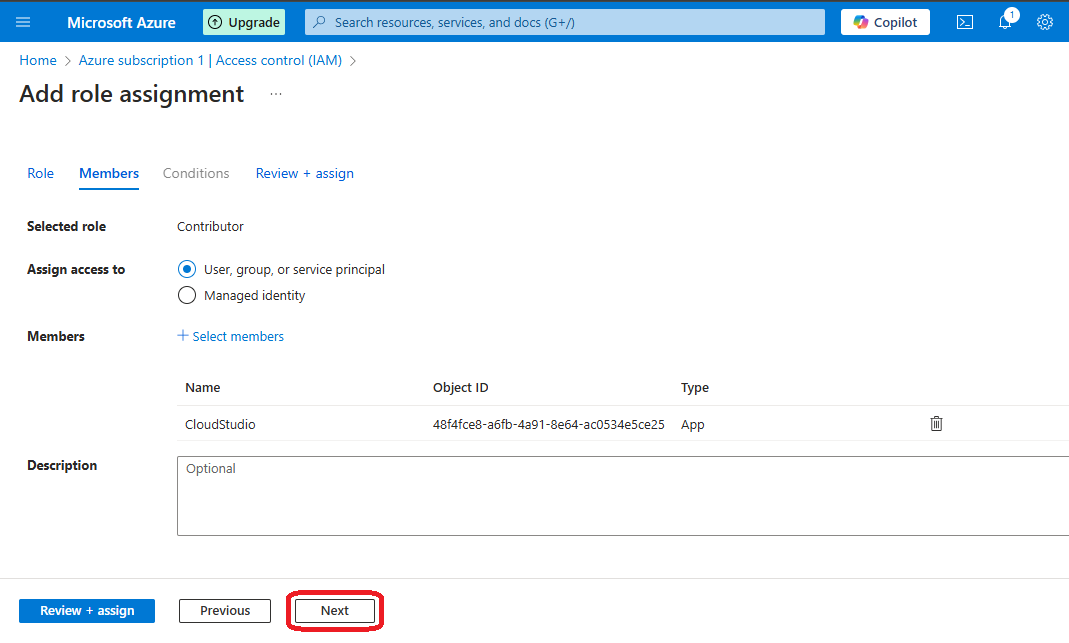Select the Managed identity radio option
The image size is (1069, 643).
(x=186, y=295)
